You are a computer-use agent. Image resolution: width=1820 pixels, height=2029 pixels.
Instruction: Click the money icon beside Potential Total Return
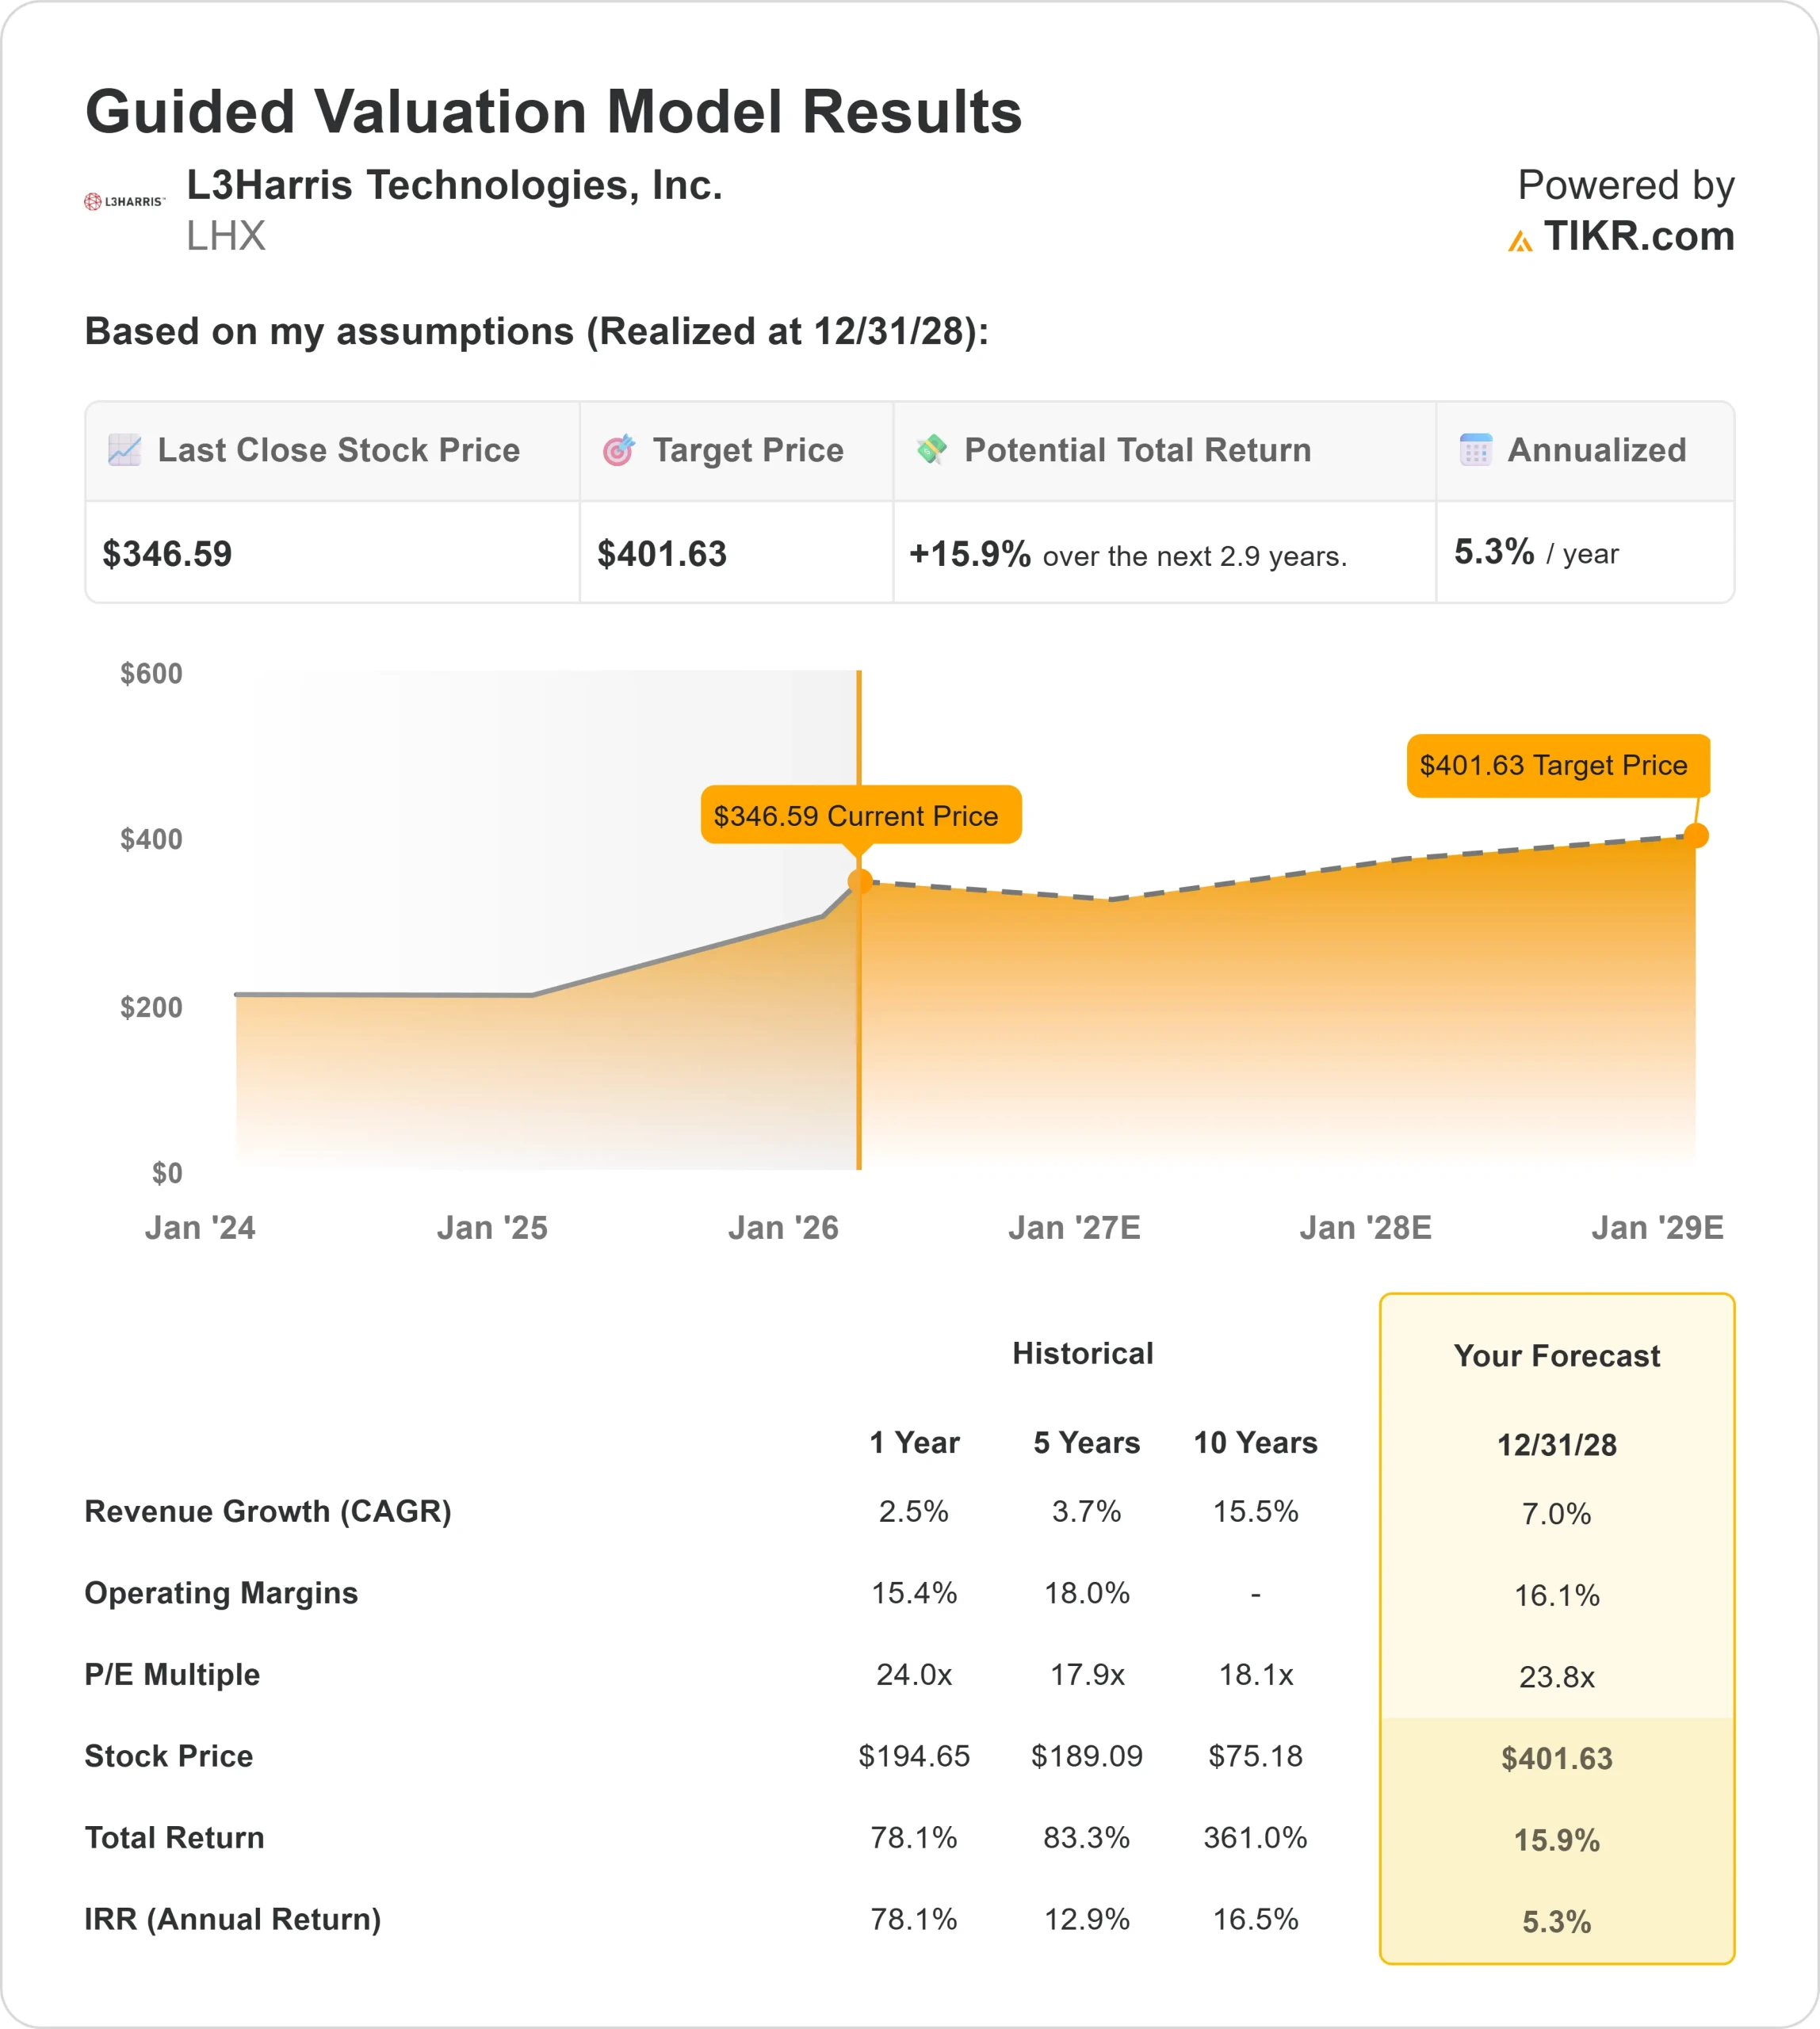coord(934,451)
